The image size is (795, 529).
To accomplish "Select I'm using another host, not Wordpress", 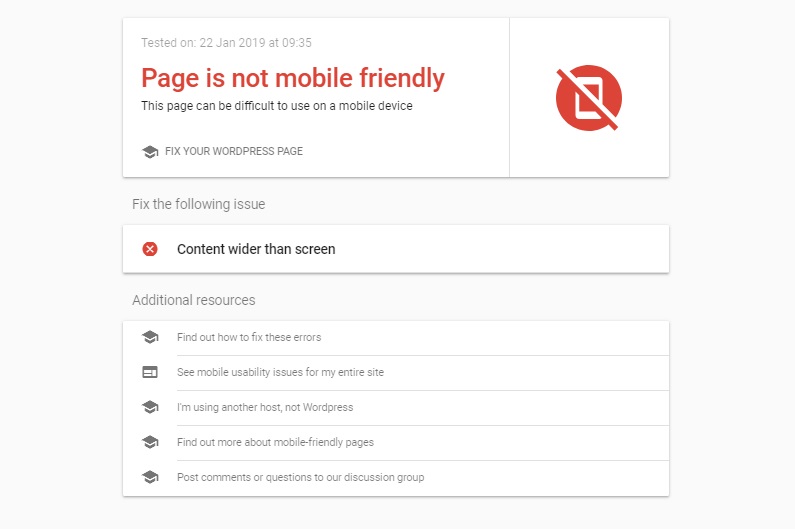I will 265,407.
